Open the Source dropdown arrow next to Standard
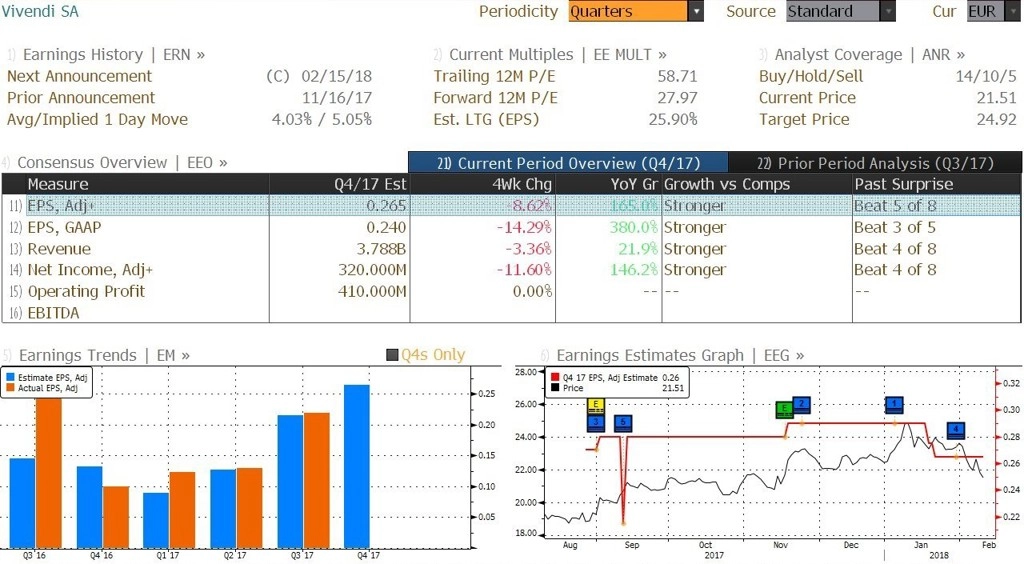1024x564 pixels. 888,11
